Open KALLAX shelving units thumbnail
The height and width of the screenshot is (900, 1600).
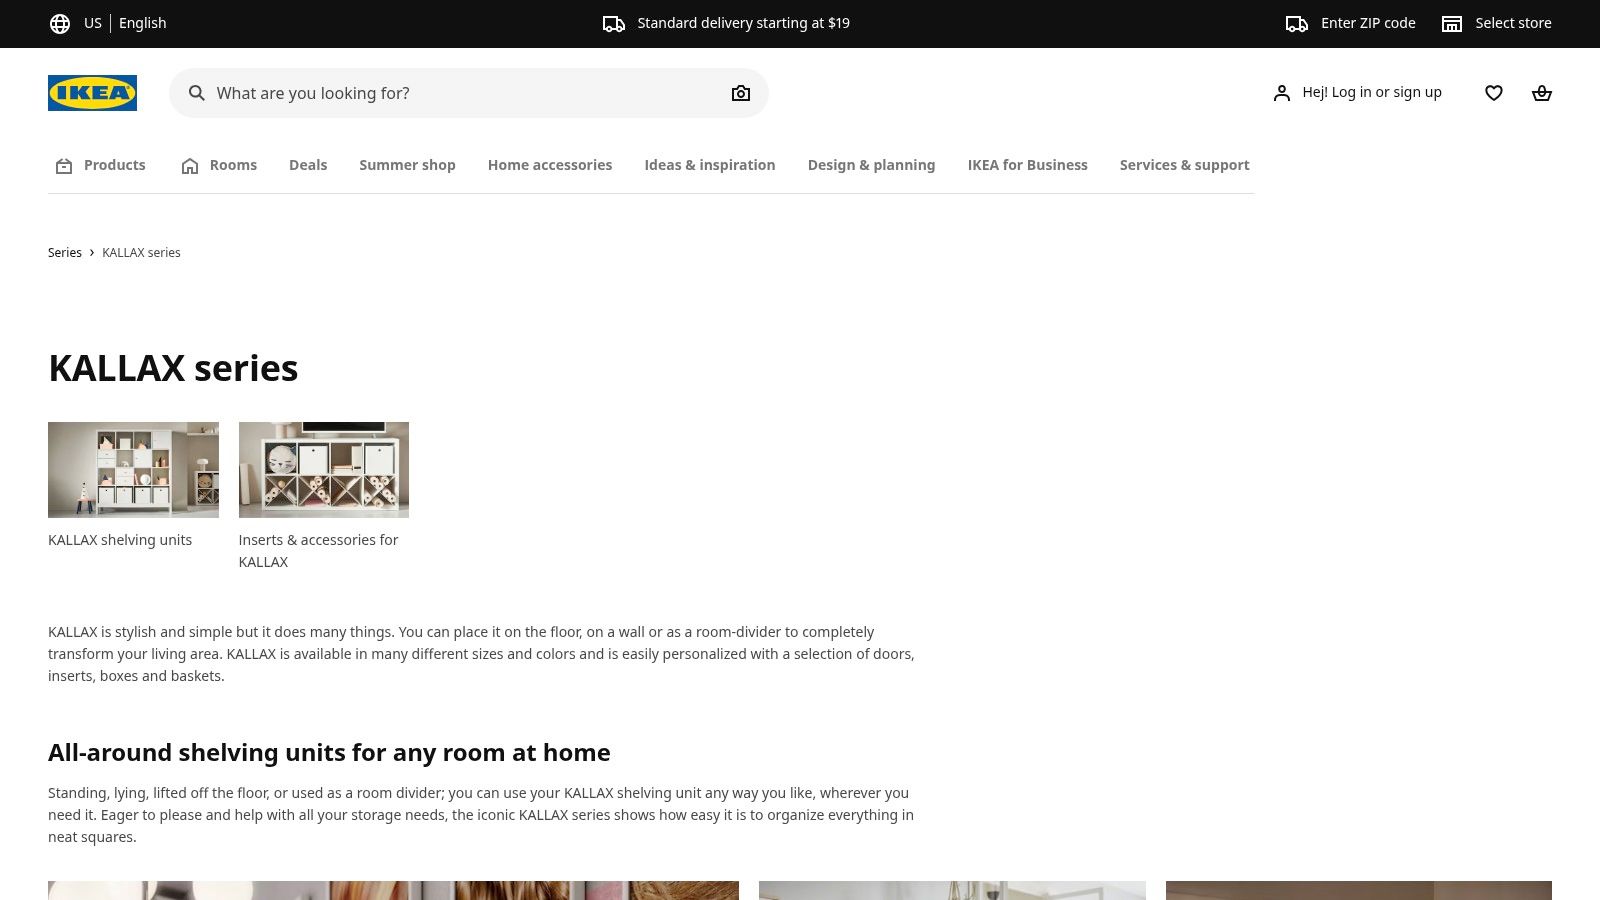[x=133, y=470]
